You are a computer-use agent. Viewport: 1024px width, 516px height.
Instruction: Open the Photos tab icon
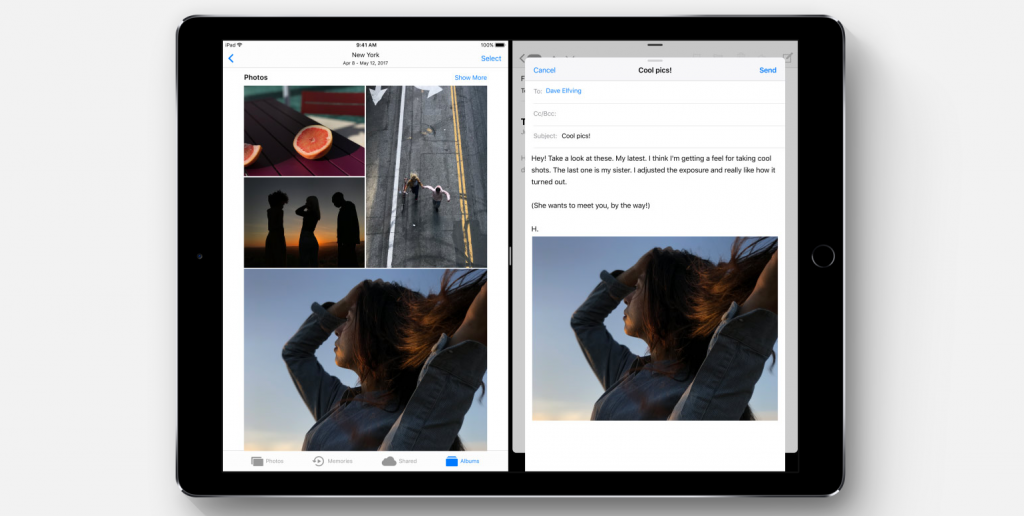coord(257,461)
